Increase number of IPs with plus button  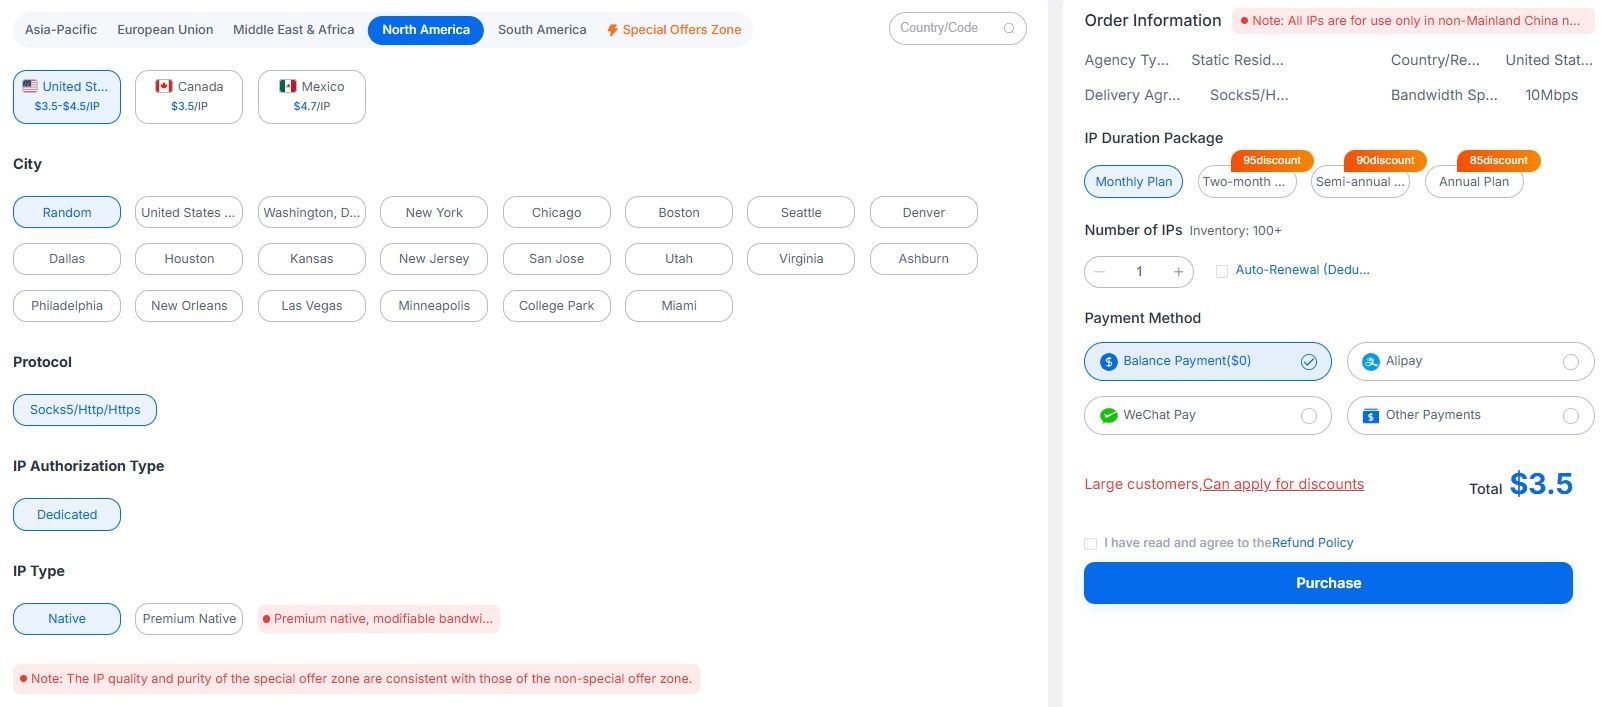(x=1179, y=272)
